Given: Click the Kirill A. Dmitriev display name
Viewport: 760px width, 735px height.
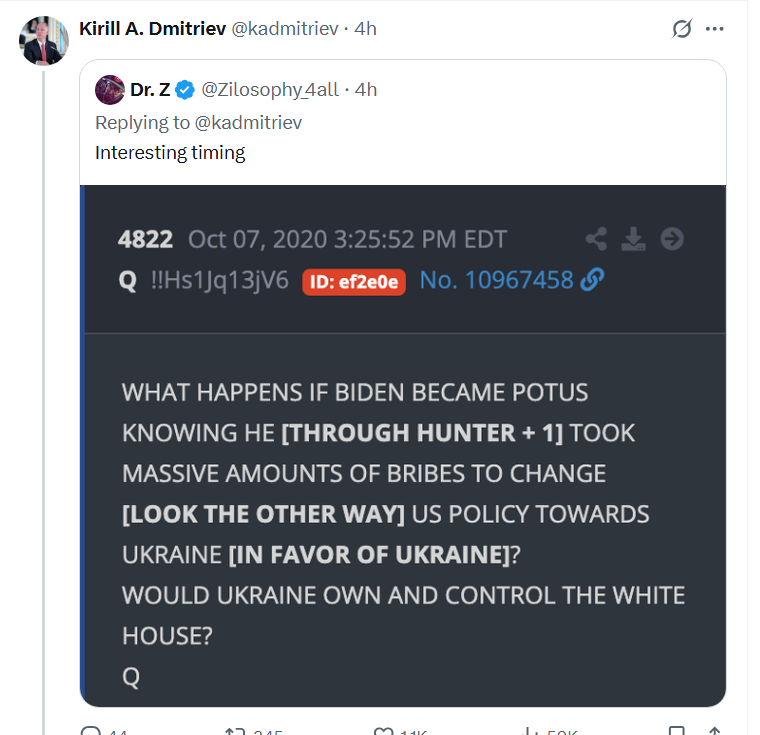Looking at the screenshot, I should coord(153,29).
